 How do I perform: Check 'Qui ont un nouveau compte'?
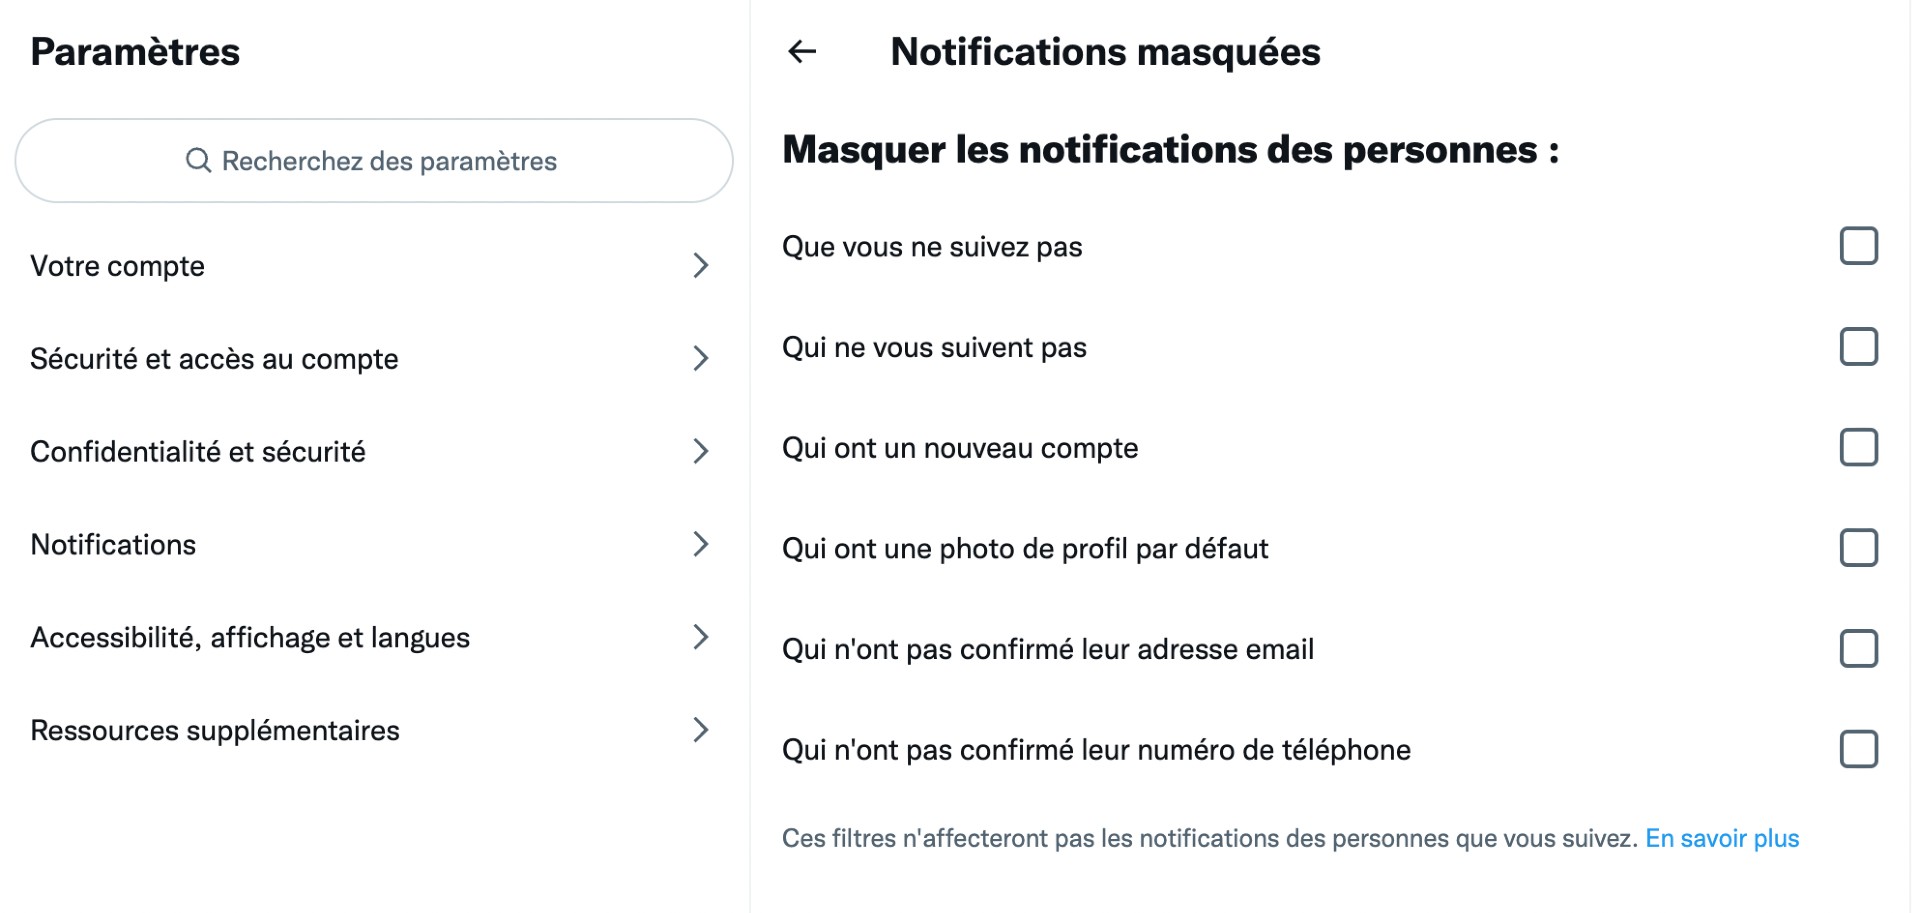[x=1859, y=447]
